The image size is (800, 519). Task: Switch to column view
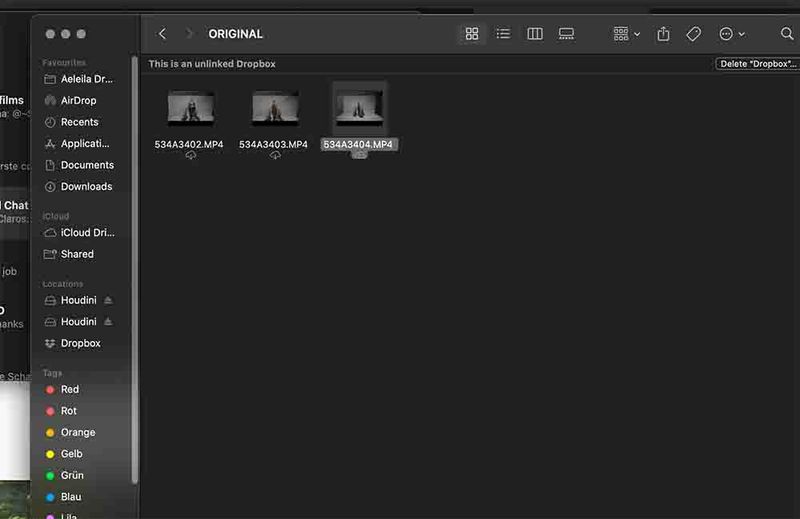click(535, 34)
